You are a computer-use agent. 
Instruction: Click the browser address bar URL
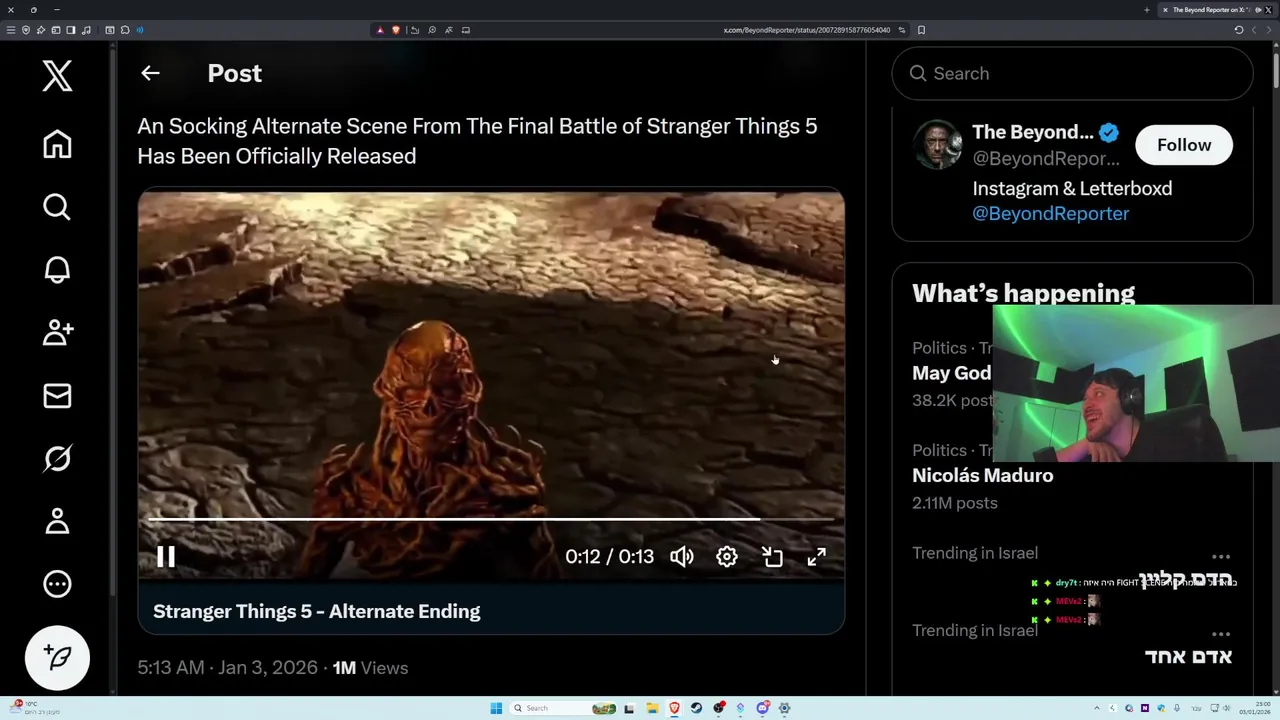click(806, 30)
